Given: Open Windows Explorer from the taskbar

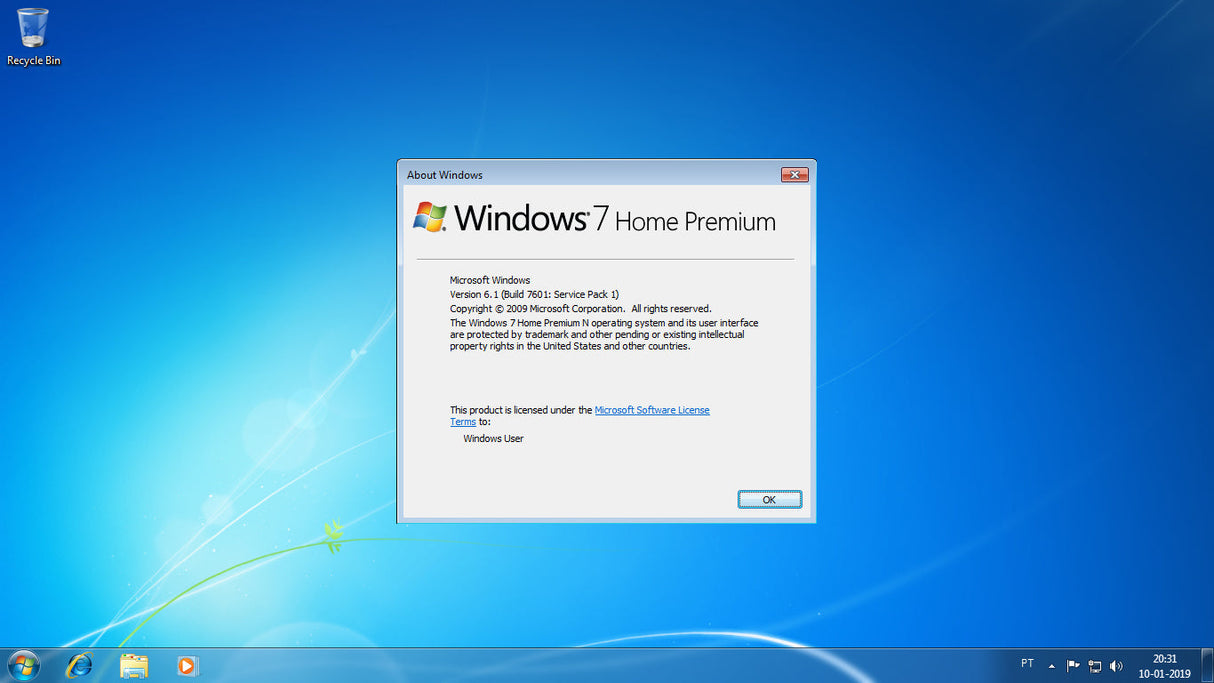Looking at the screenshot, I should tap(134, 665).
